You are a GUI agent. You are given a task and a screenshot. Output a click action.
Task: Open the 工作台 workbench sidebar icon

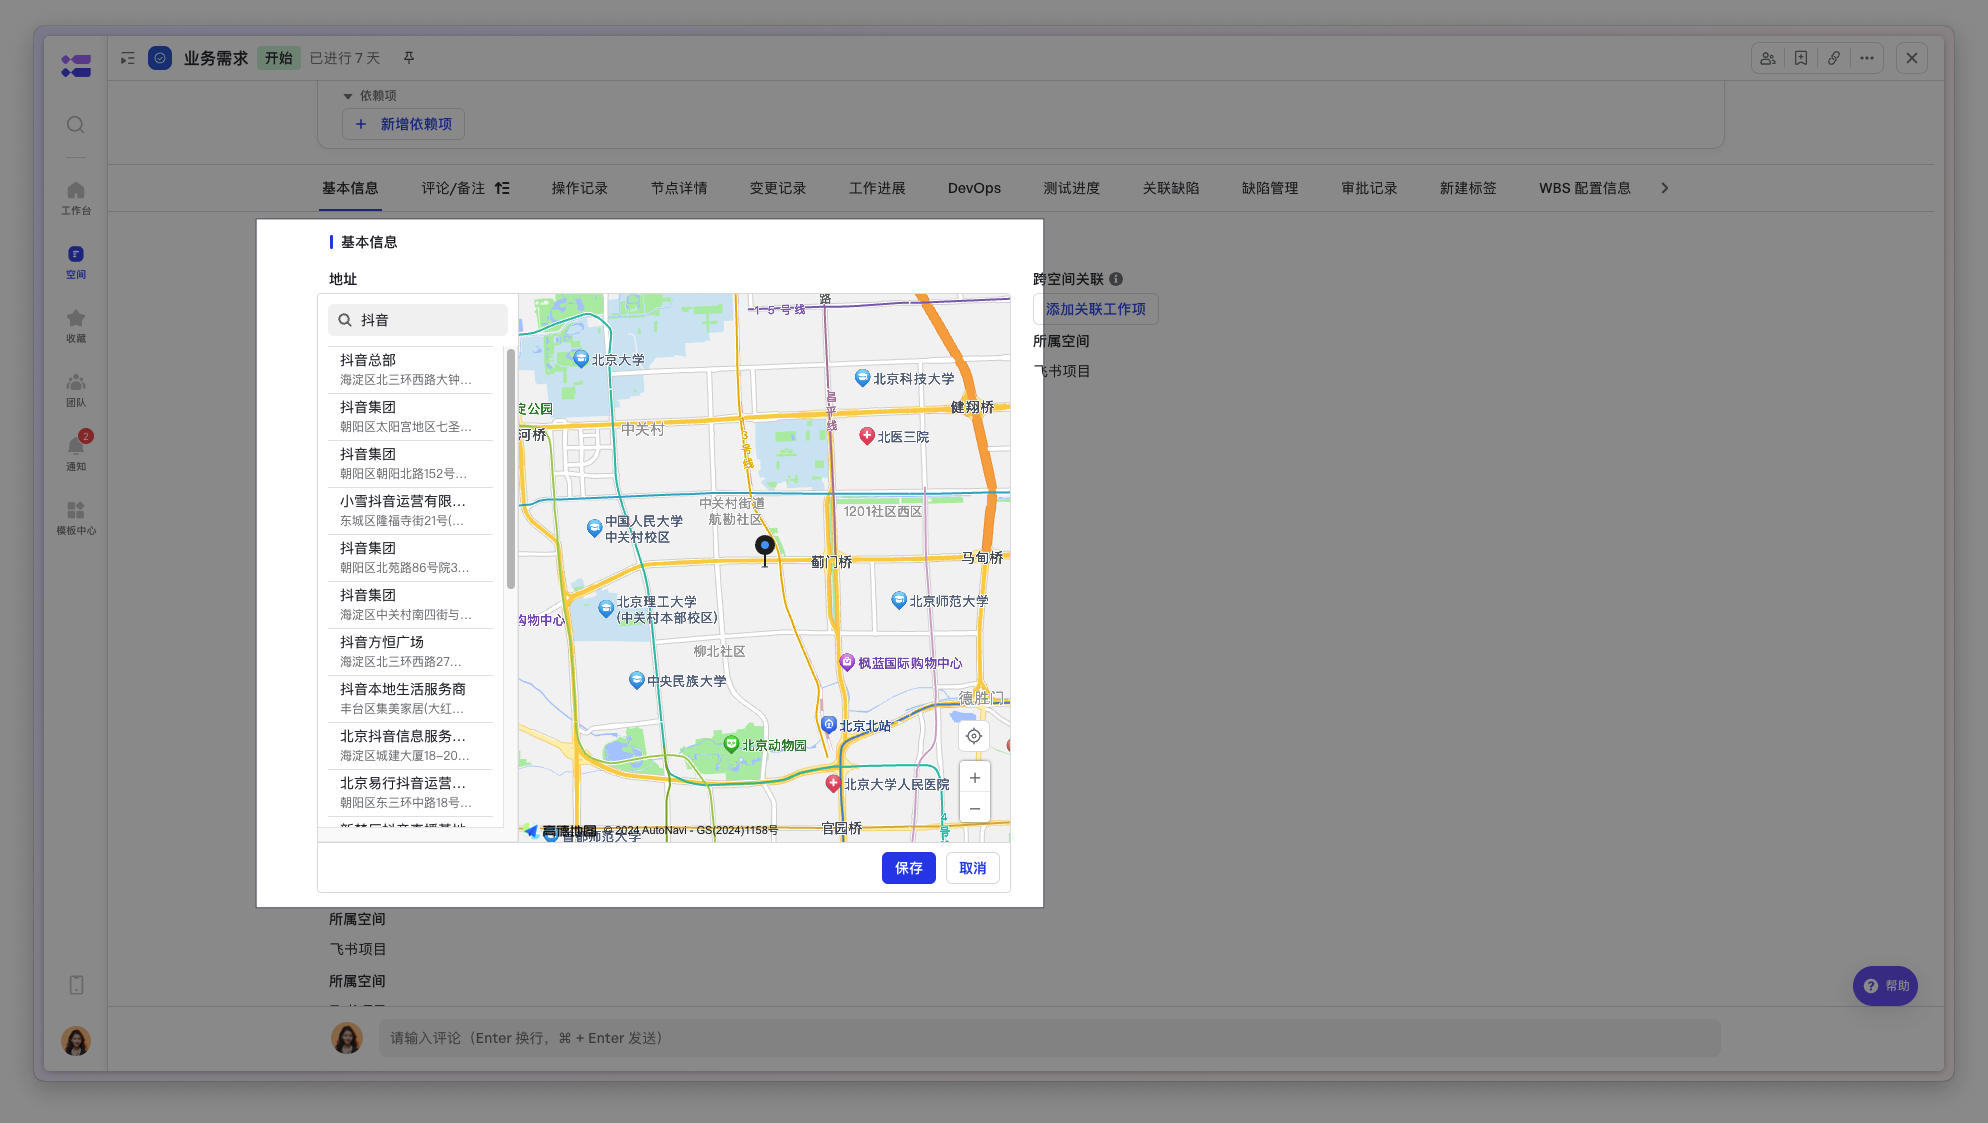click(76, 197)
